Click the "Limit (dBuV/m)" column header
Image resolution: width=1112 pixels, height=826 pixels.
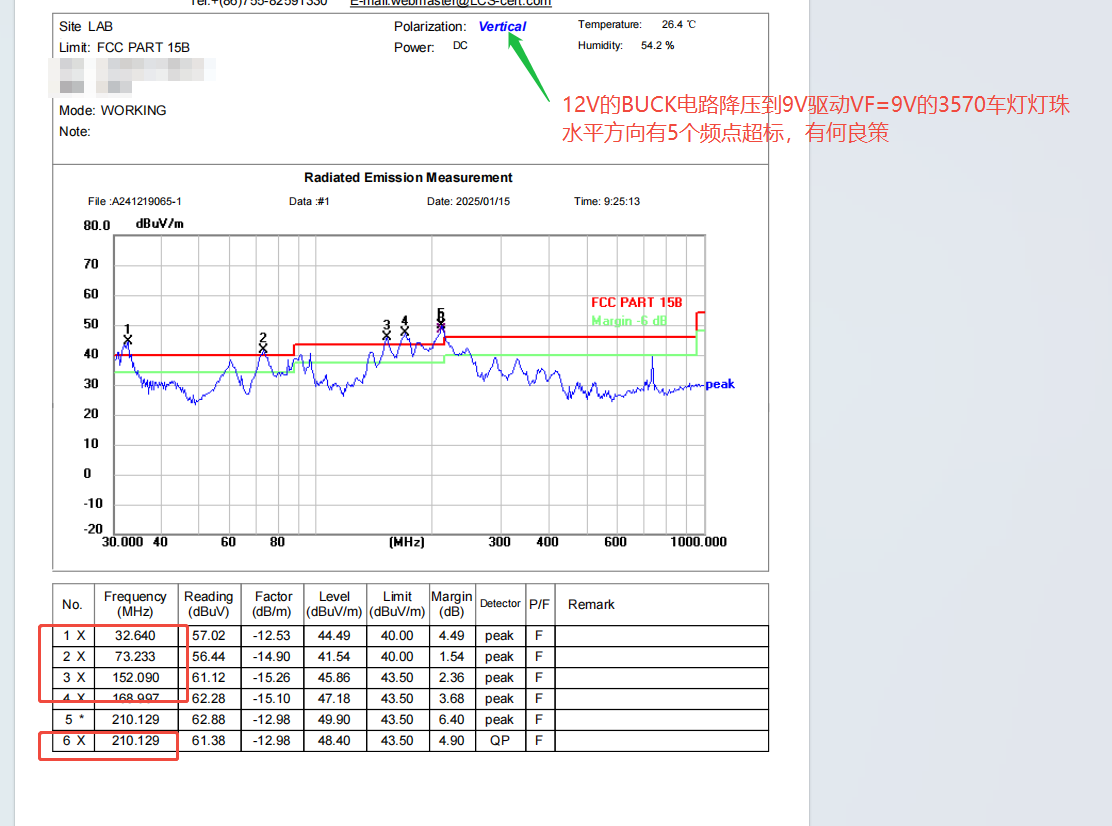397,604
